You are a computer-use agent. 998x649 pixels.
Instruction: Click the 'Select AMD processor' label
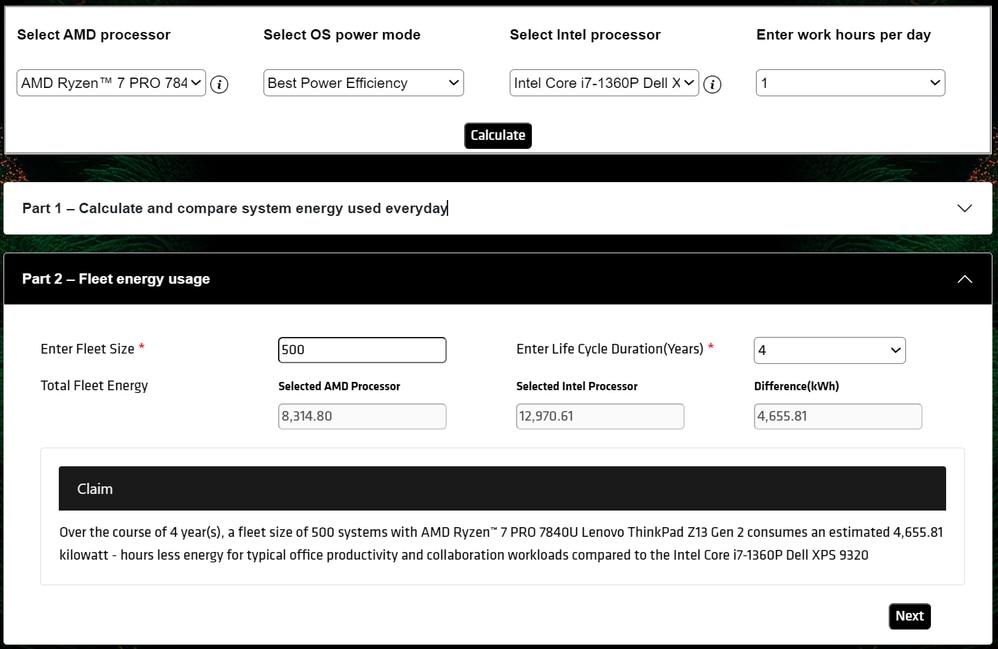pos(94,35)
